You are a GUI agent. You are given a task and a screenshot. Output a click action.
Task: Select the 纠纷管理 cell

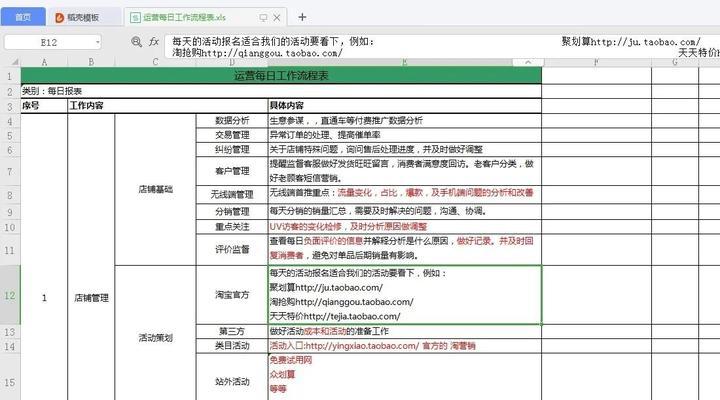[232, 149]
